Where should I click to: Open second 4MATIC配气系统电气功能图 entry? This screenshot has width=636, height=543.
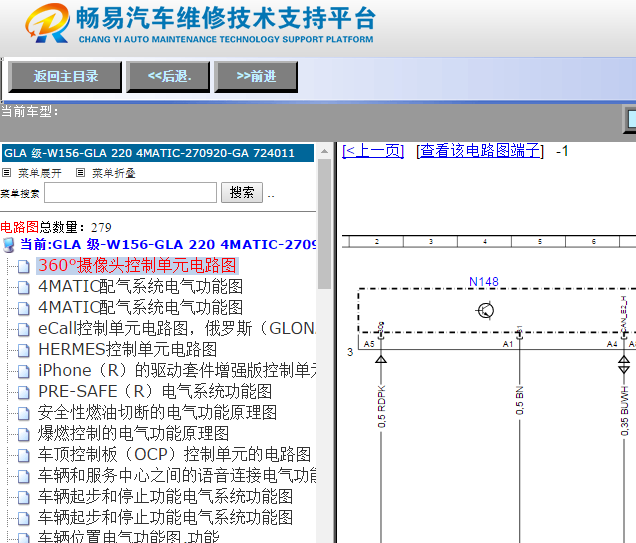pyautogui.click(x=140, y=307)
